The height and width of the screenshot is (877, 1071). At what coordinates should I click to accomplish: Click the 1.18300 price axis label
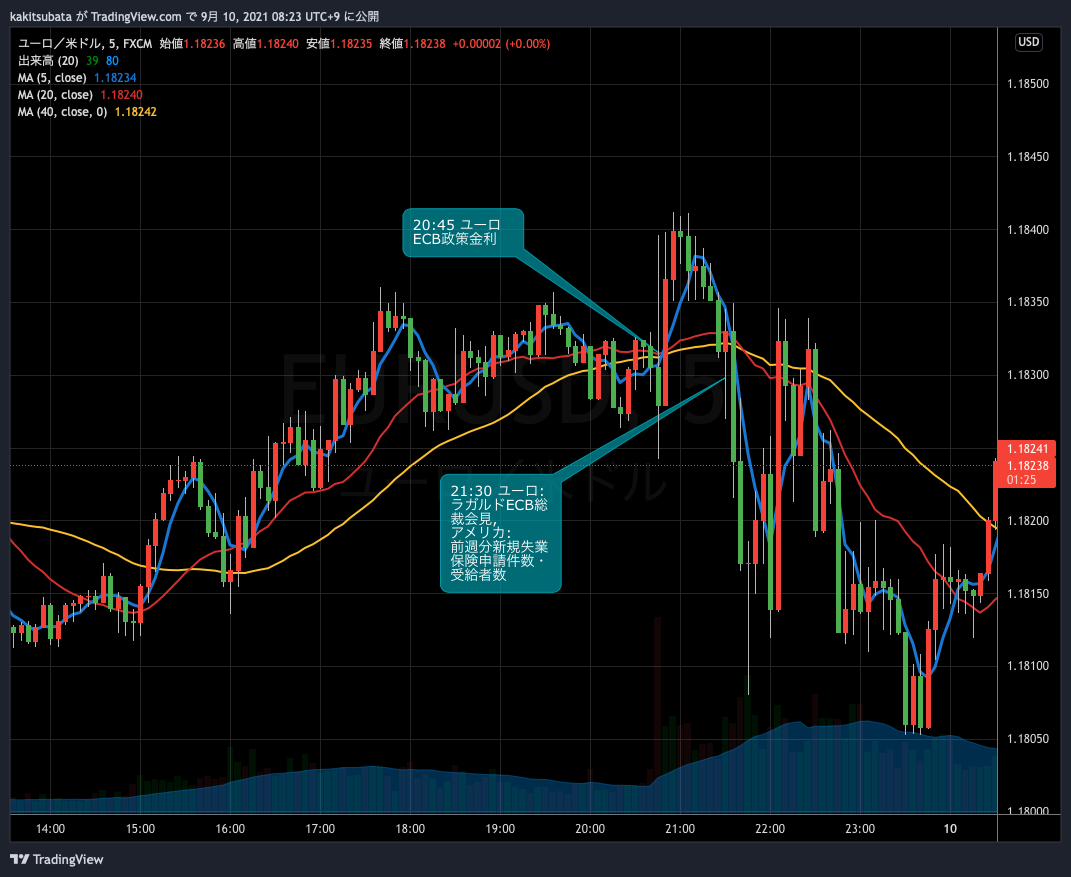tap(1028, 375)
